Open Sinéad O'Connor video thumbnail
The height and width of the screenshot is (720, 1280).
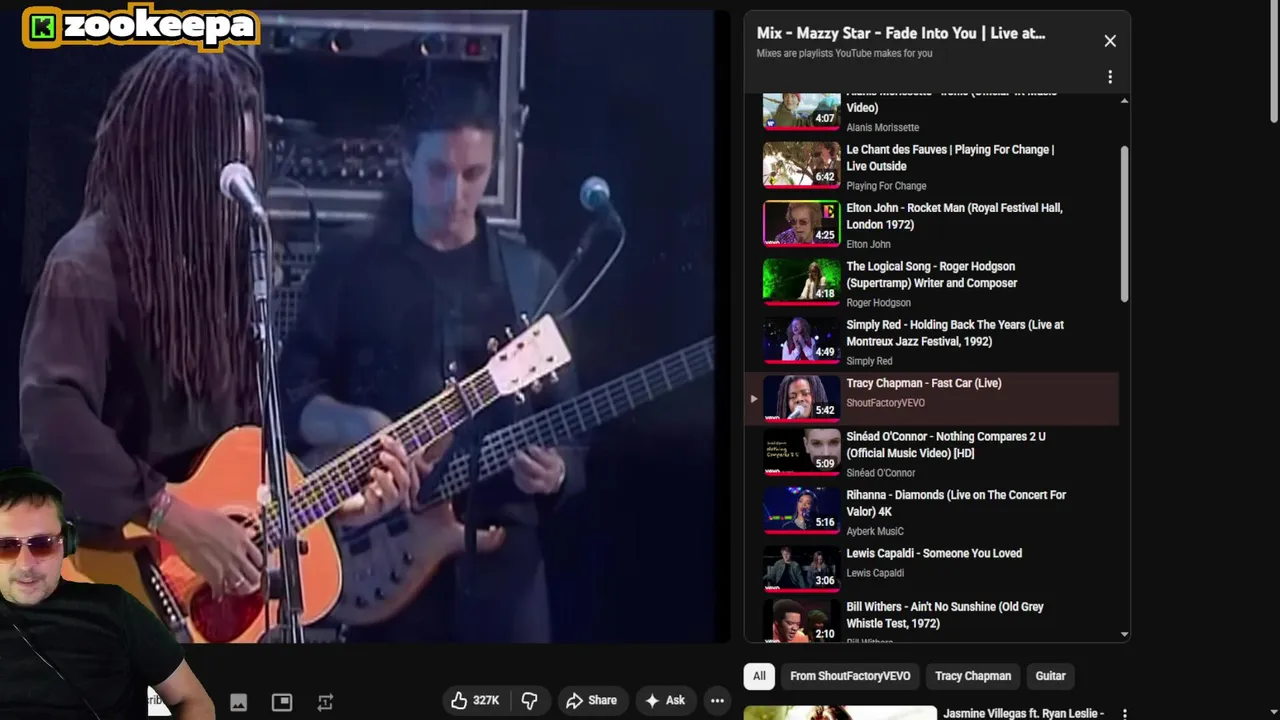click(x=802, y=451)
